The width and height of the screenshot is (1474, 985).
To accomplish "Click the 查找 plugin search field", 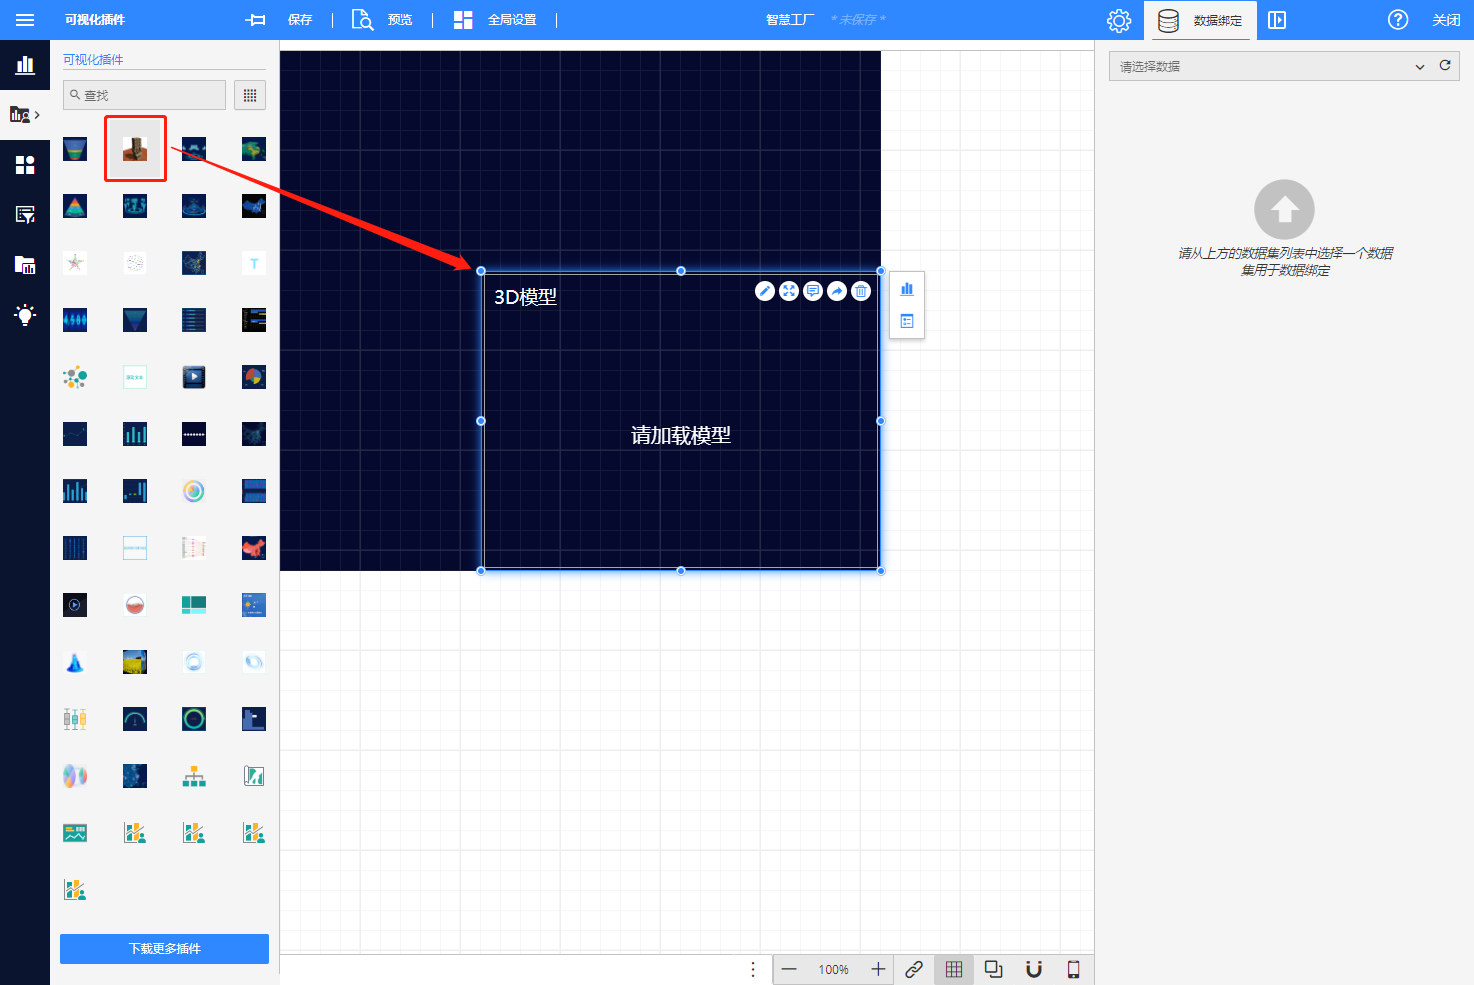I will click(x=145, y=95).
